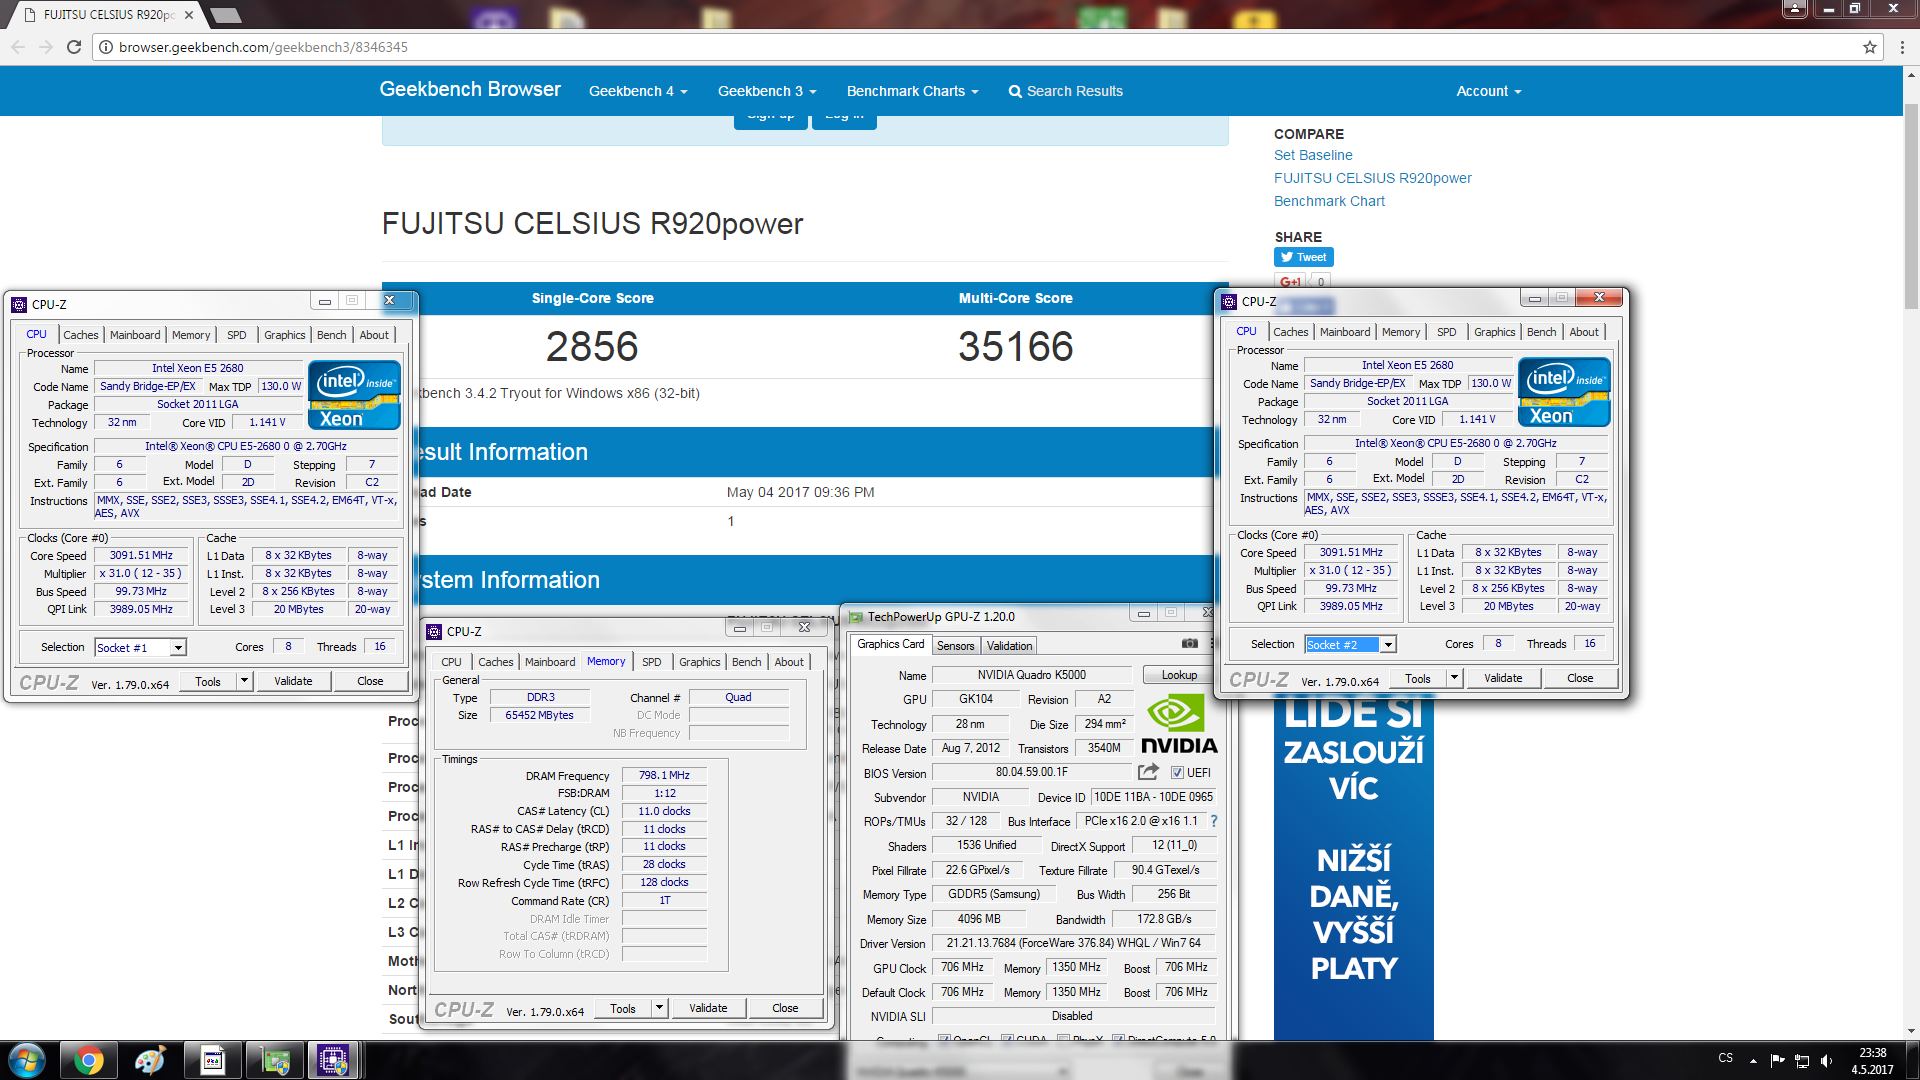
Task: Open the GPU-Z taskbar icon
Action: (275, 1060)
